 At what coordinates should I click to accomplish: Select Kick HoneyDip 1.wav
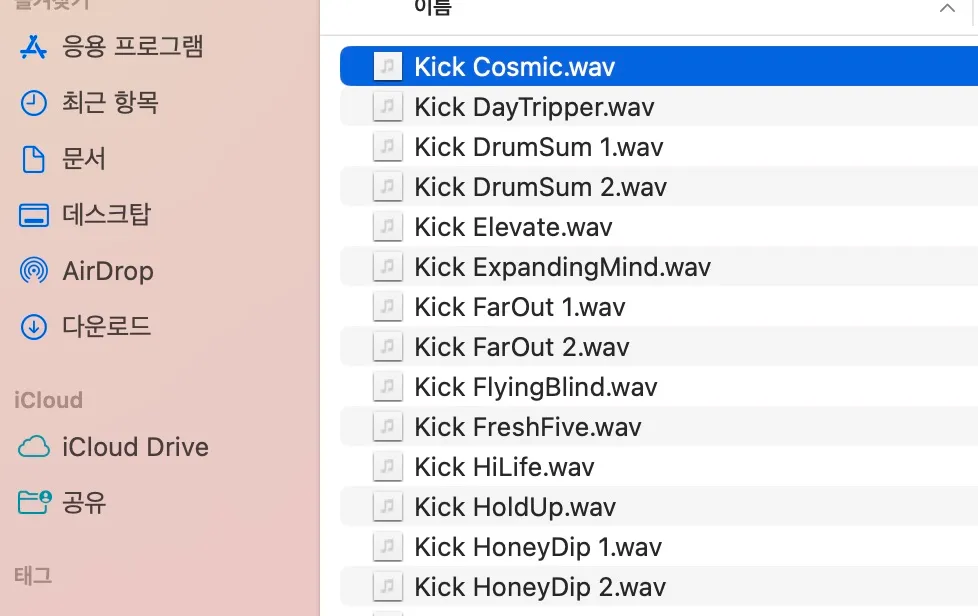coord(538,547)
